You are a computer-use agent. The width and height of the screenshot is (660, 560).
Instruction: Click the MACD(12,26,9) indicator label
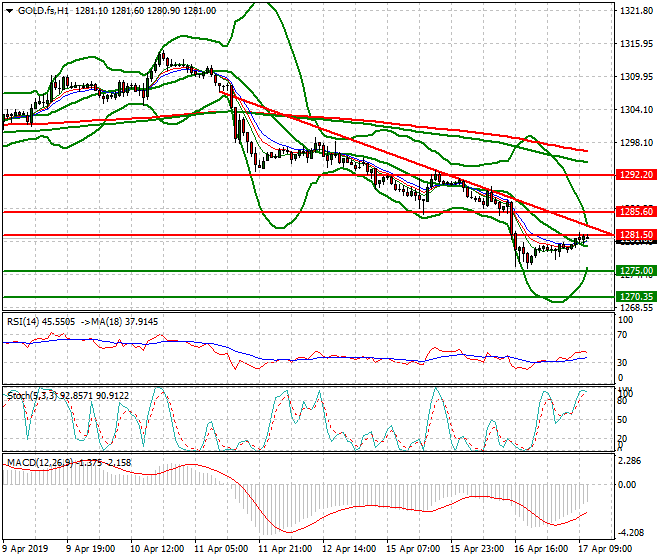[x=38, y=463]
